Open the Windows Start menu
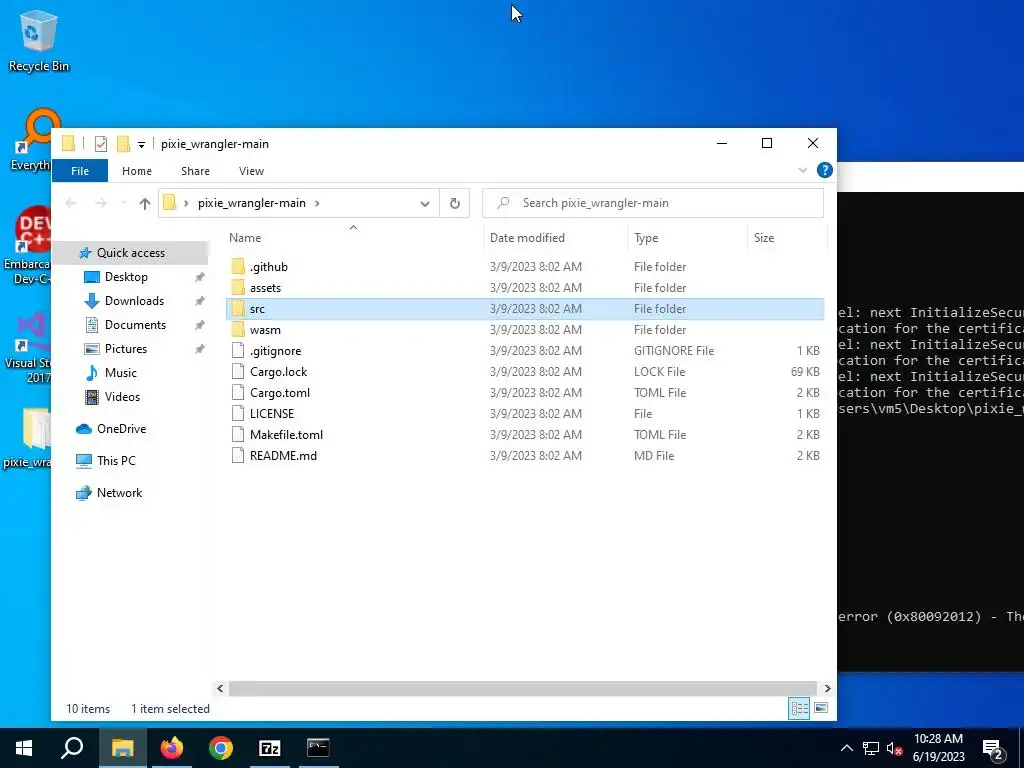Screen dimensions: 1024x768 pyautogui.click(x=24, y=748)
